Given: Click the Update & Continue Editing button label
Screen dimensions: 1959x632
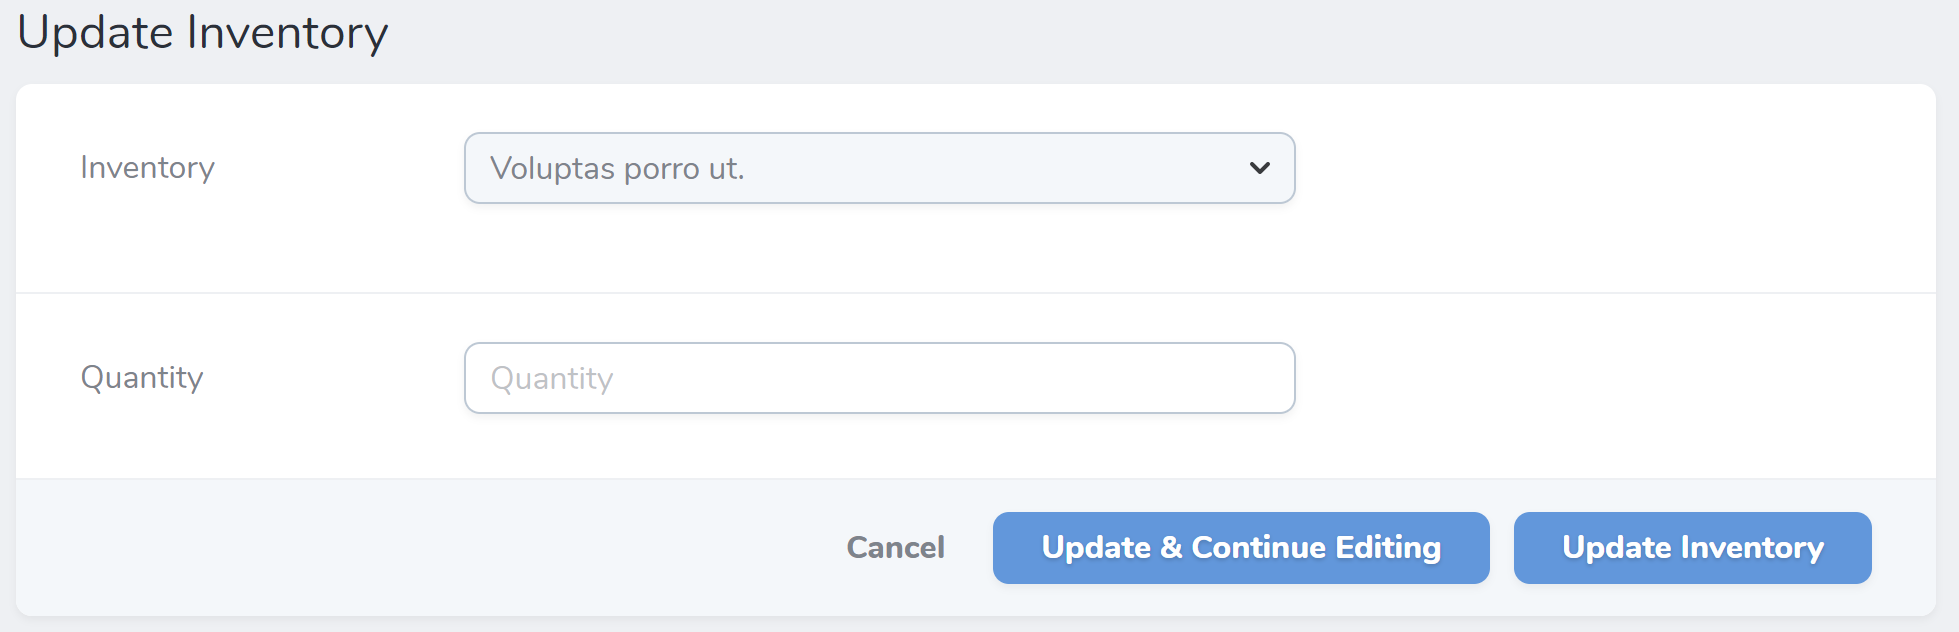Looking at the screenshot, I should tap(1240, 547).
